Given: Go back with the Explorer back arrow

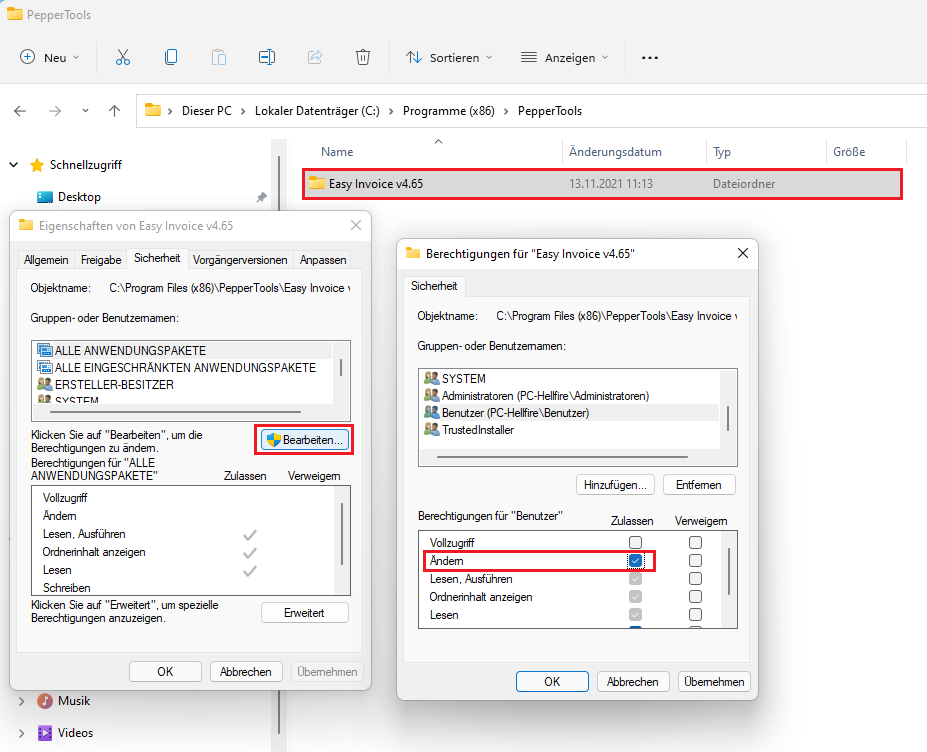Looking at the screenshot, I should point(20,111).
